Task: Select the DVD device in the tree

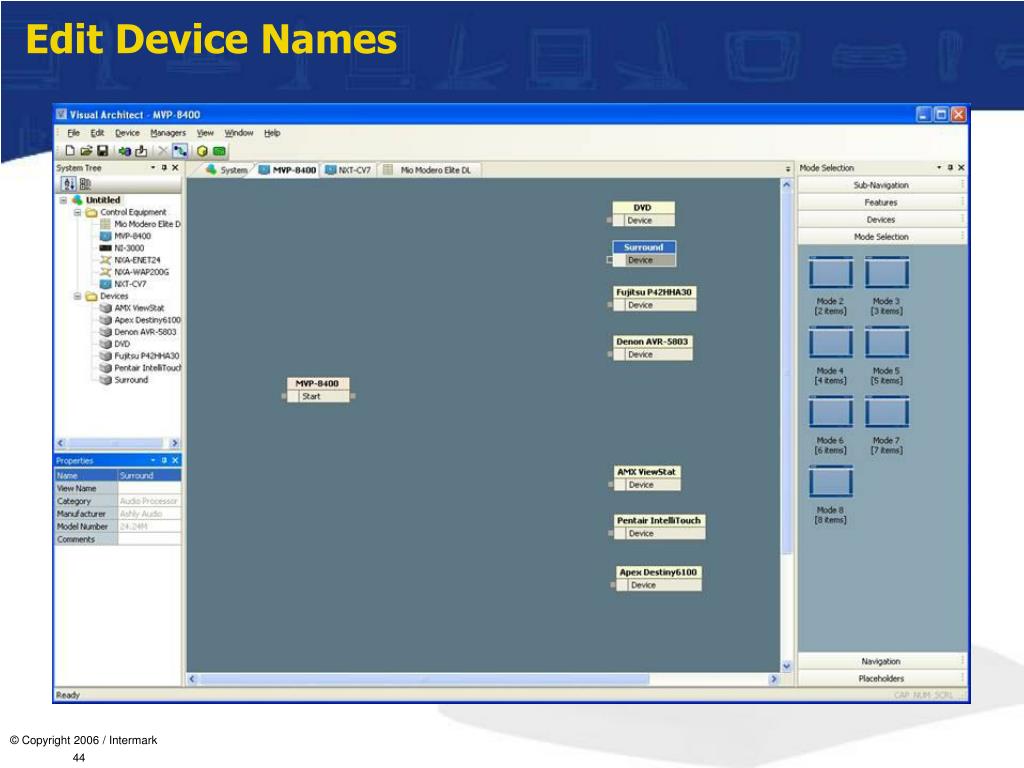Action: coord(115,344)
